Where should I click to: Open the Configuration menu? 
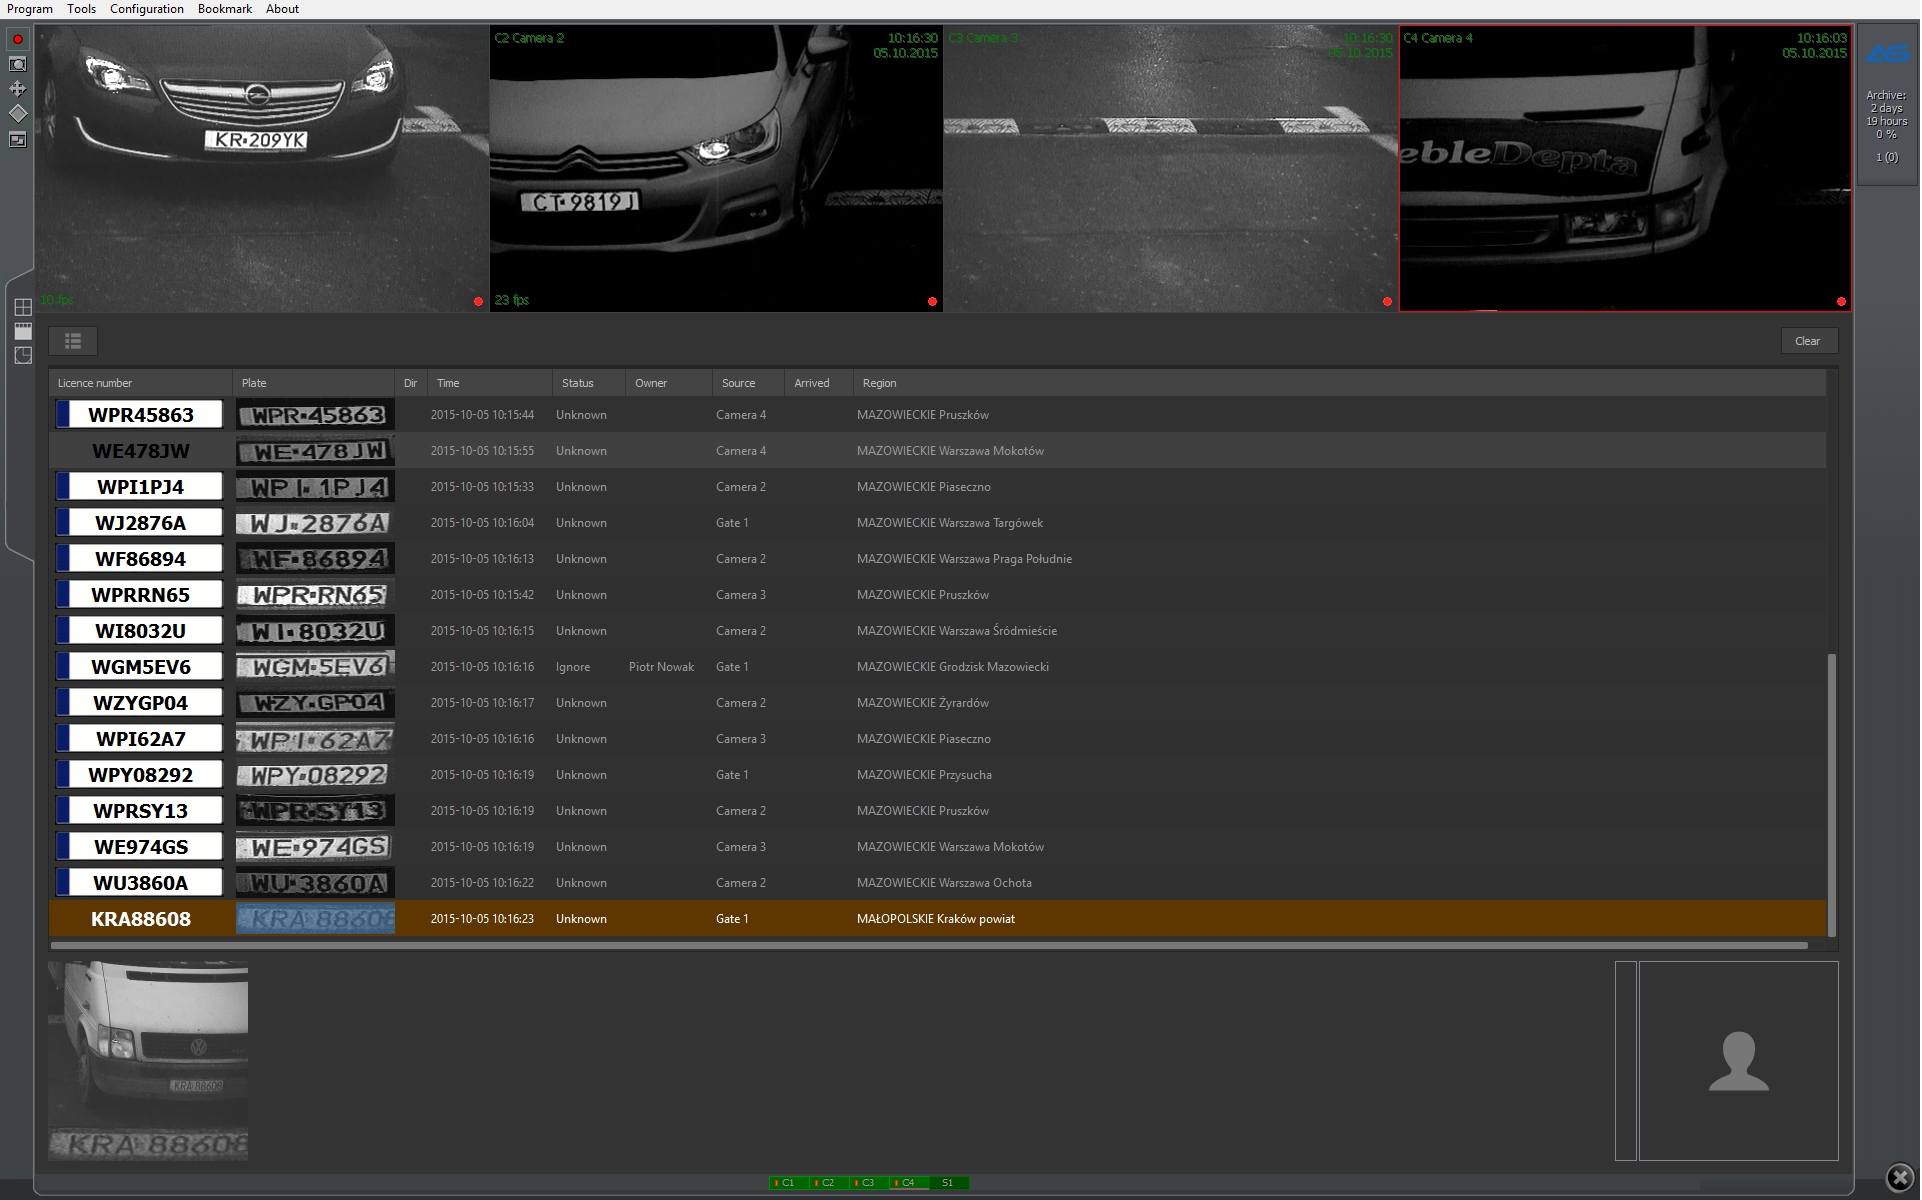click(x=146, y=9)
